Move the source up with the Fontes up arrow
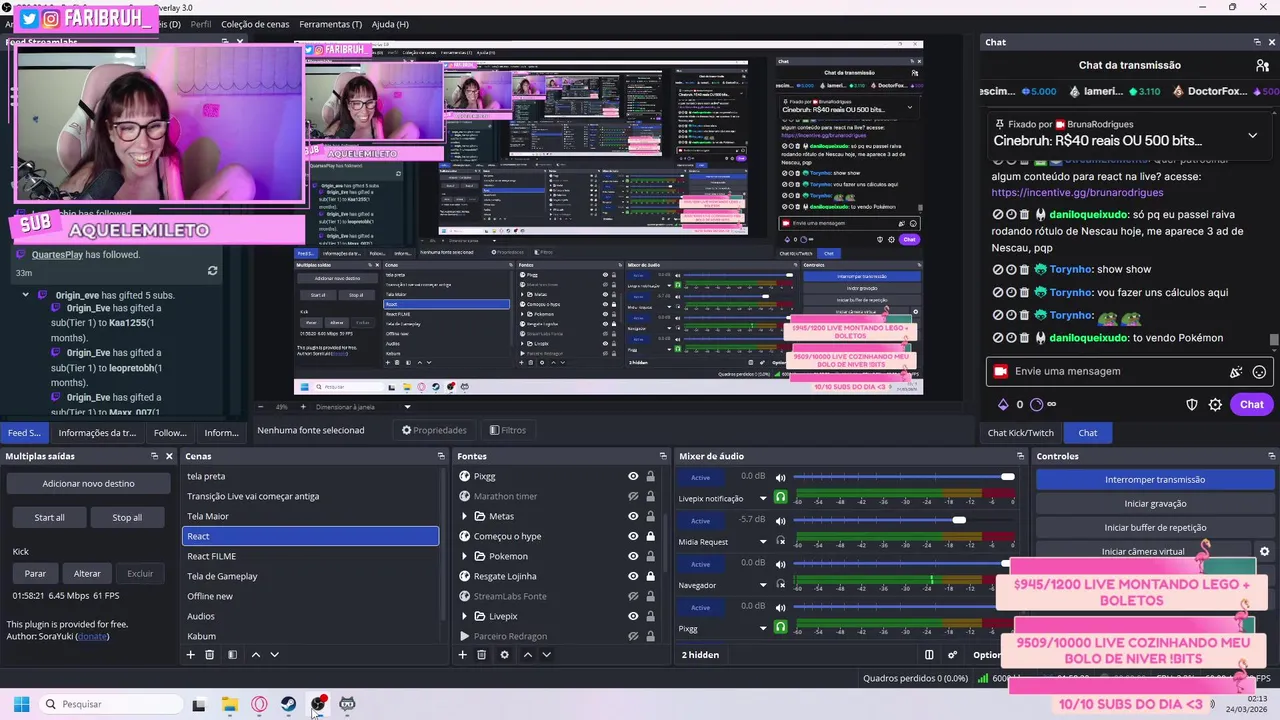The image size is (1280, 720). point(528,655)
